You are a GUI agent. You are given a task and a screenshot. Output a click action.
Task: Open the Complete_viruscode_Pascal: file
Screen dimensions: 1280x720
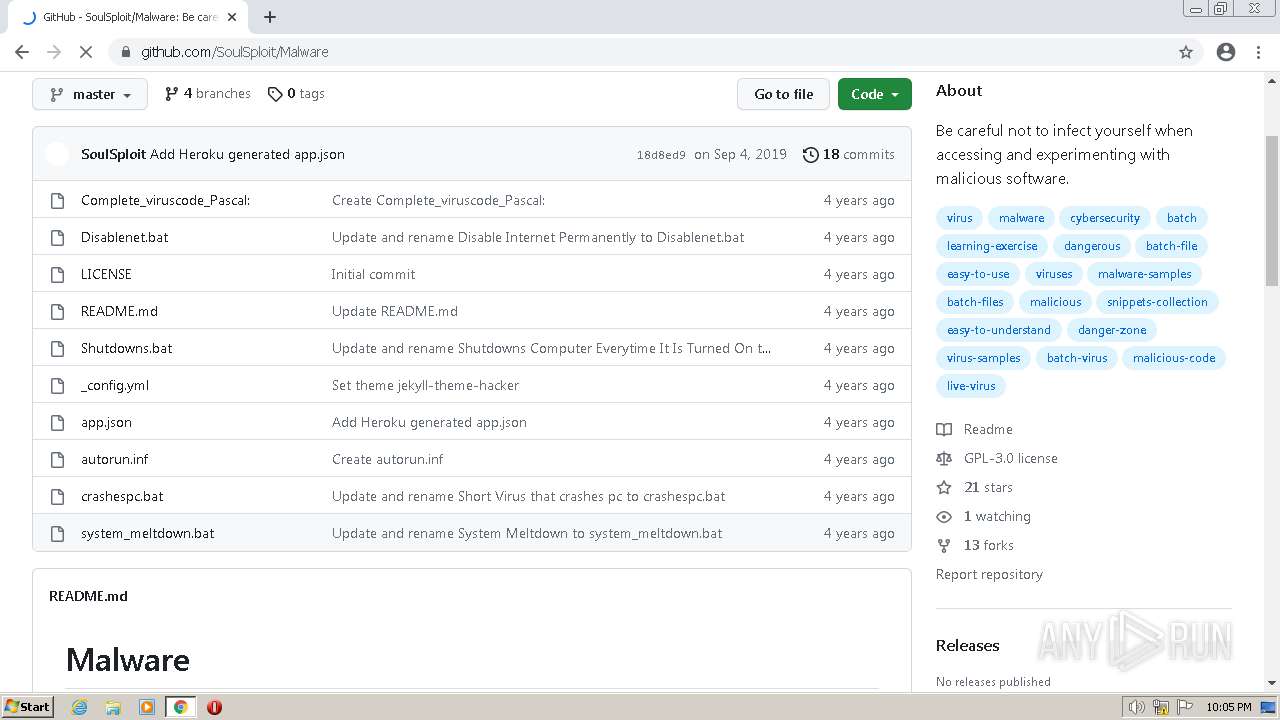(165, 200)
